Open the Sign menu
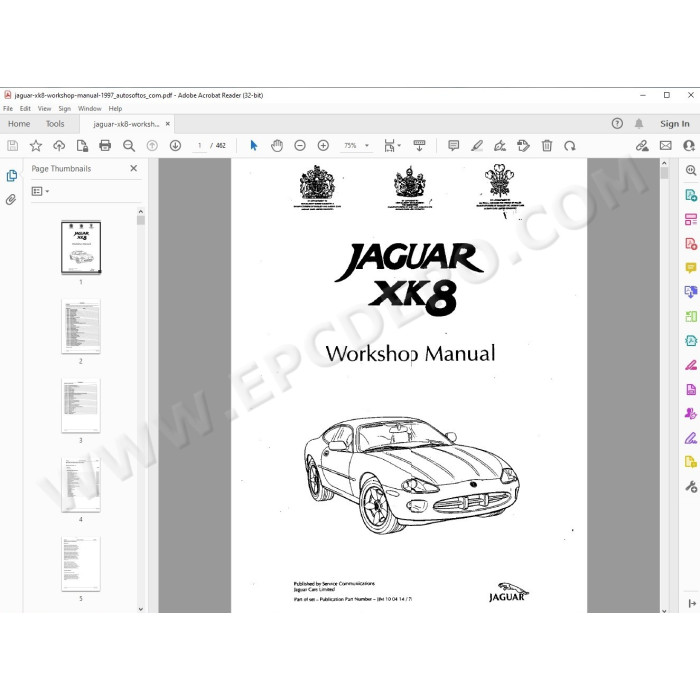 point(65,108)
